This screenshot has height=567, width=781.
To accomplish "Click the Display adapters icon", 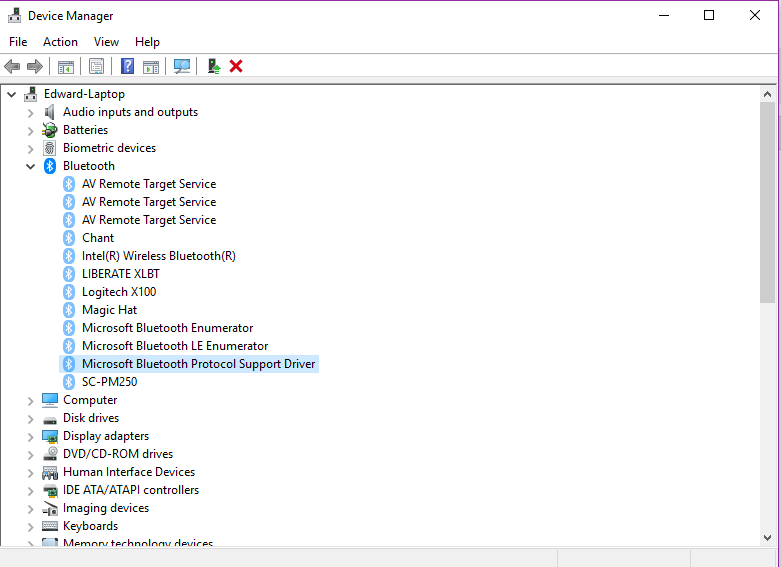I will click(x=50, y=436).
